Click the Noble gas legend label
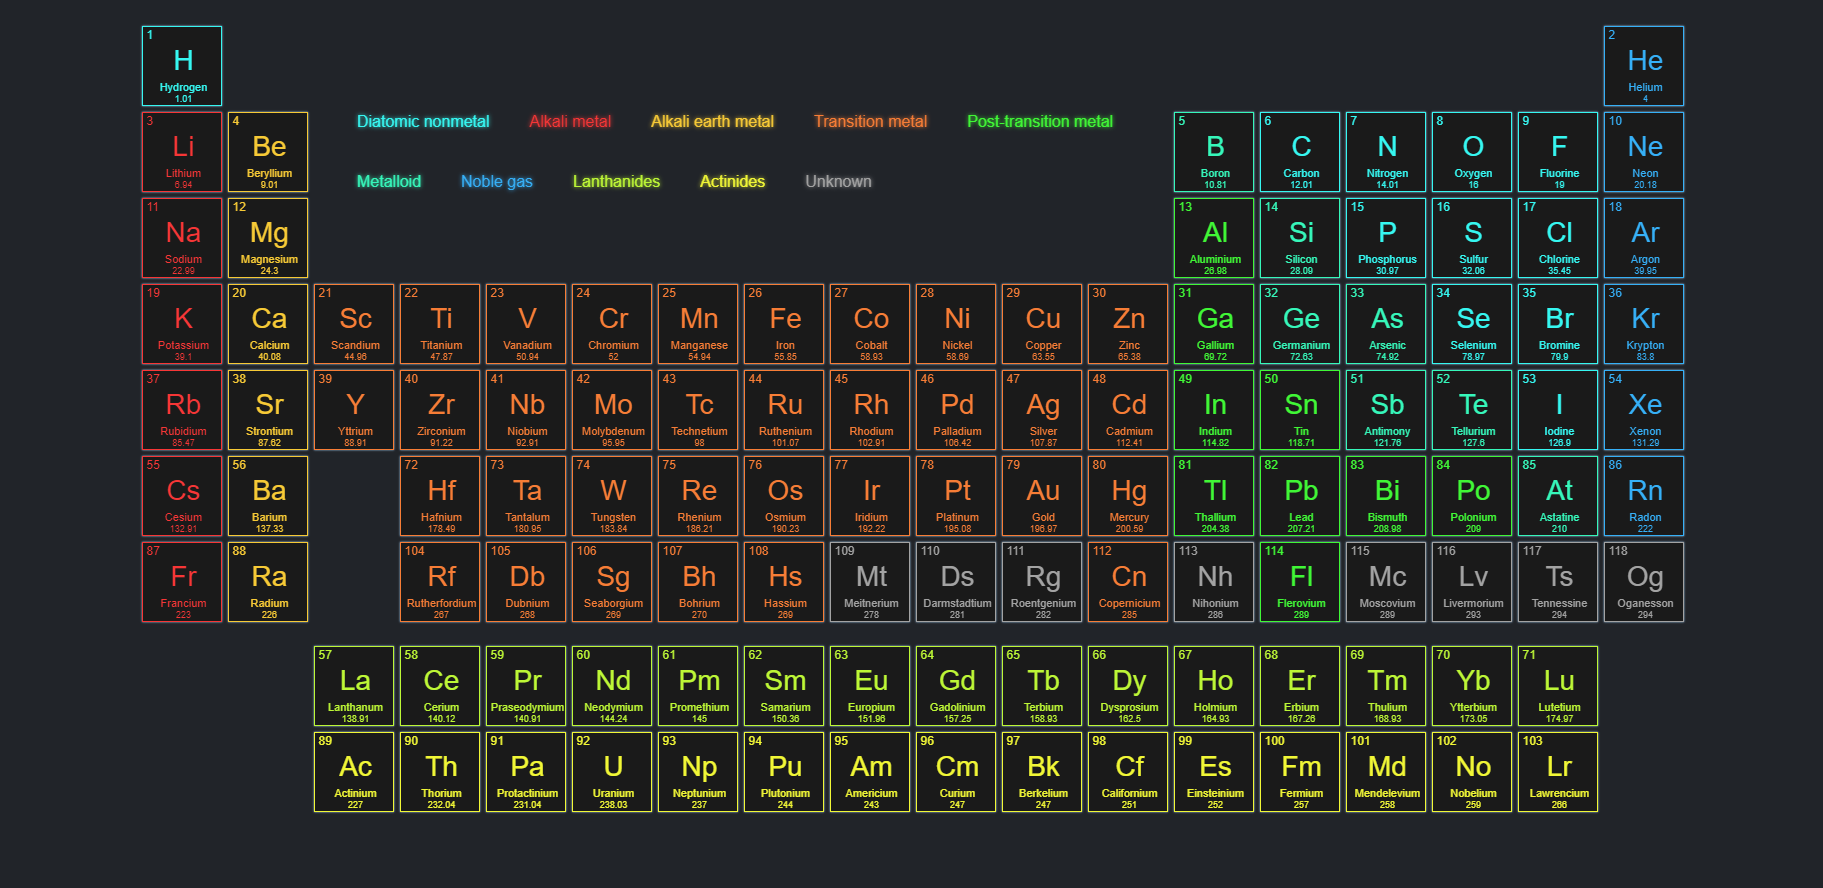This screenshot has width=1823, height=888. pos(496,181)
